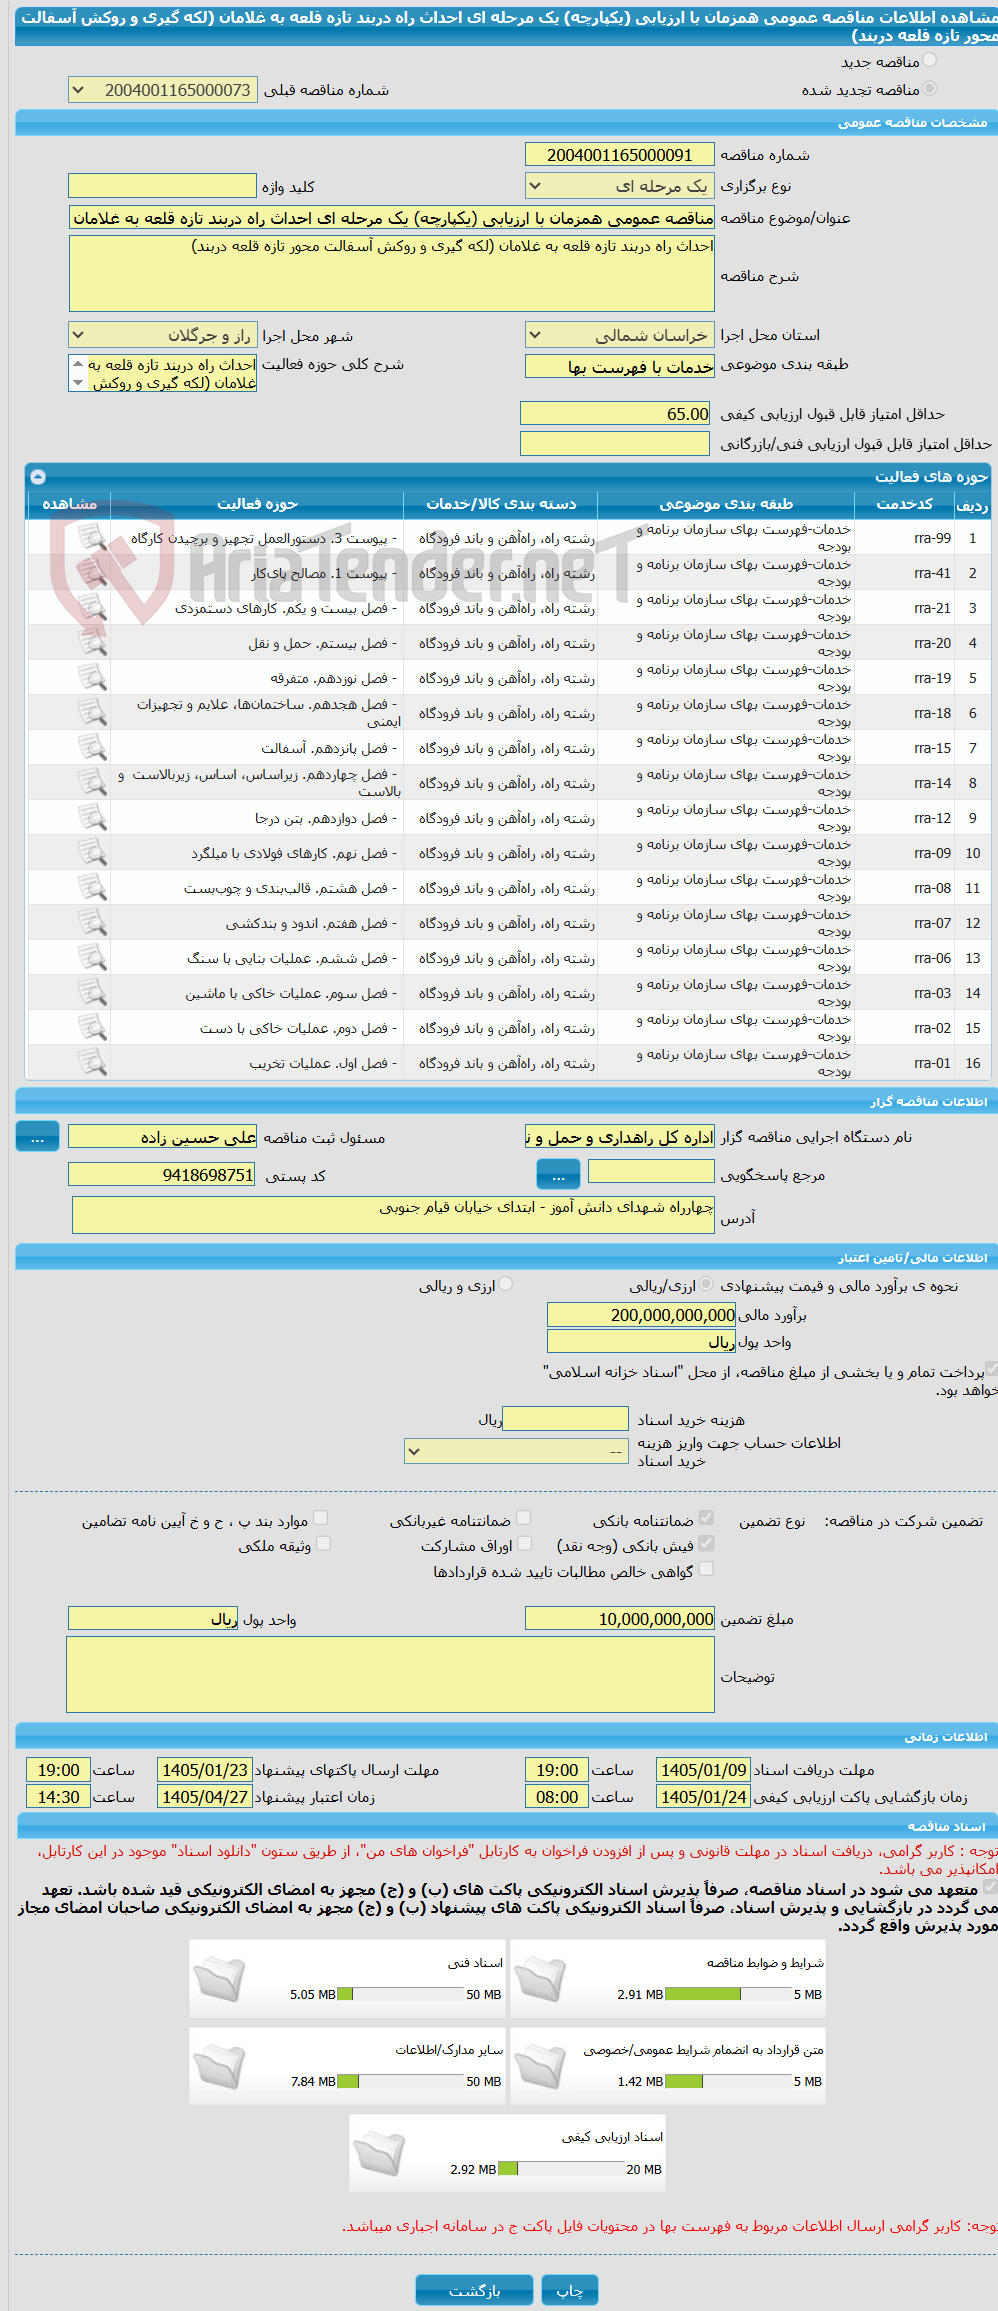Click the مبلغ تضمین amount field
Image resolution: width=998 pixels, height=2311 pixels.
pos(620,1619)
